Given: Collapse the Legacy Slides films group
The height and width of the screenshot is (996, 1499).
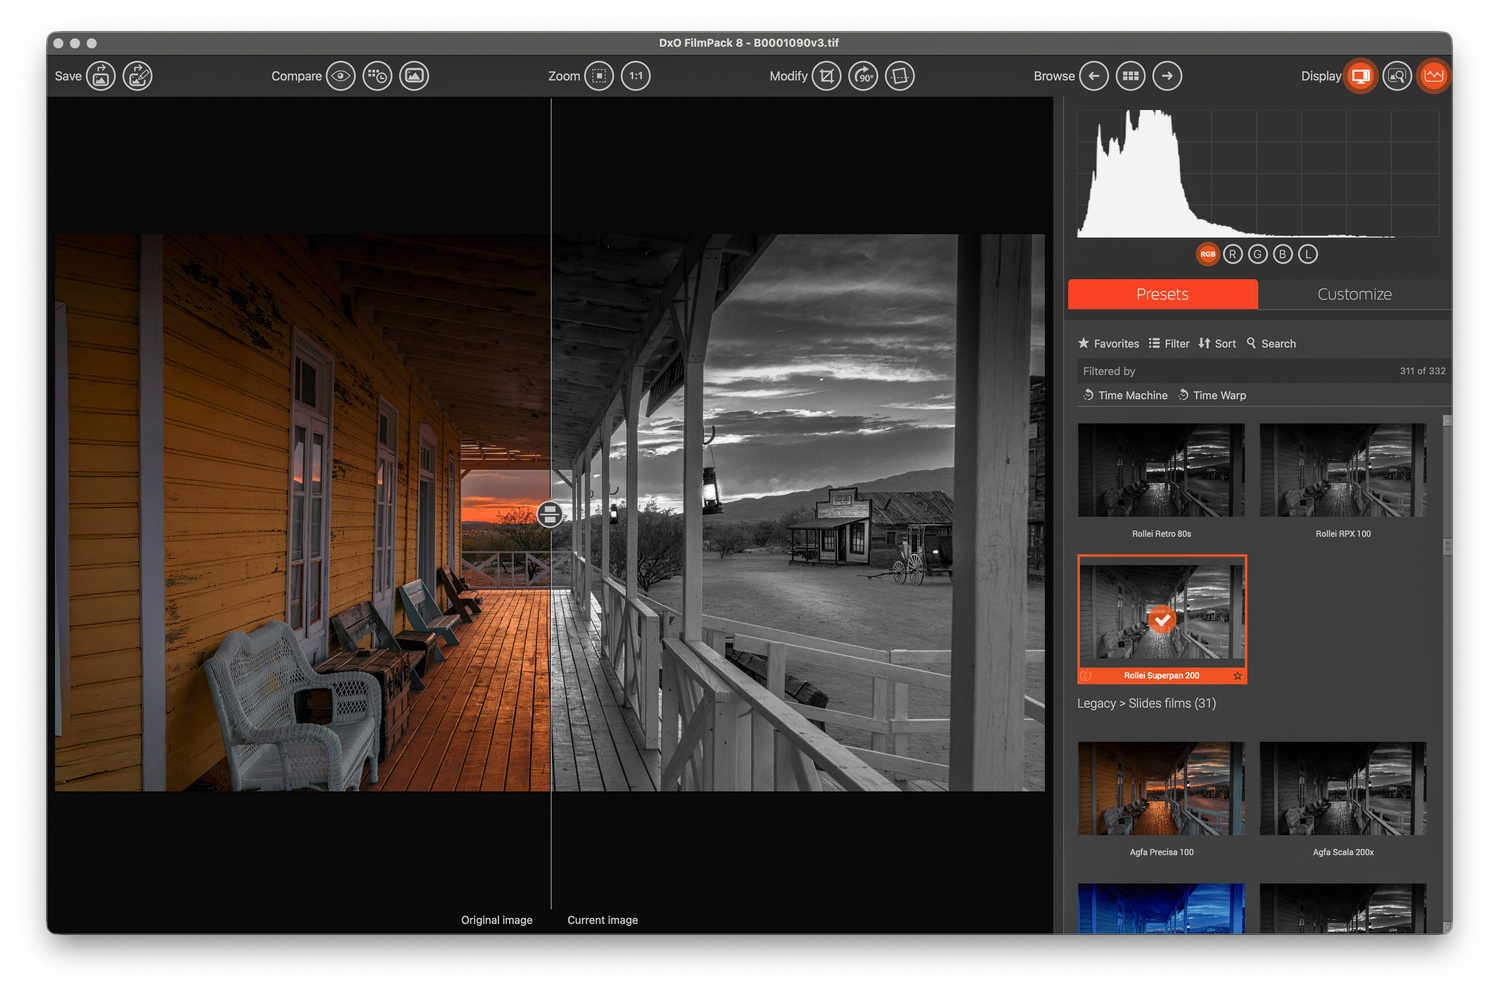Looking at the screenshot, I should click(1146, 704).
